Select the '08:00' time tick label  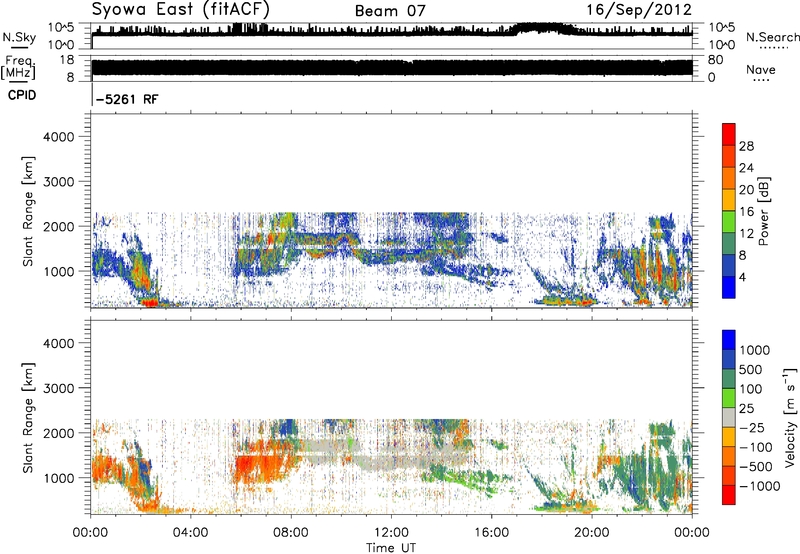[x=291, y=533]
